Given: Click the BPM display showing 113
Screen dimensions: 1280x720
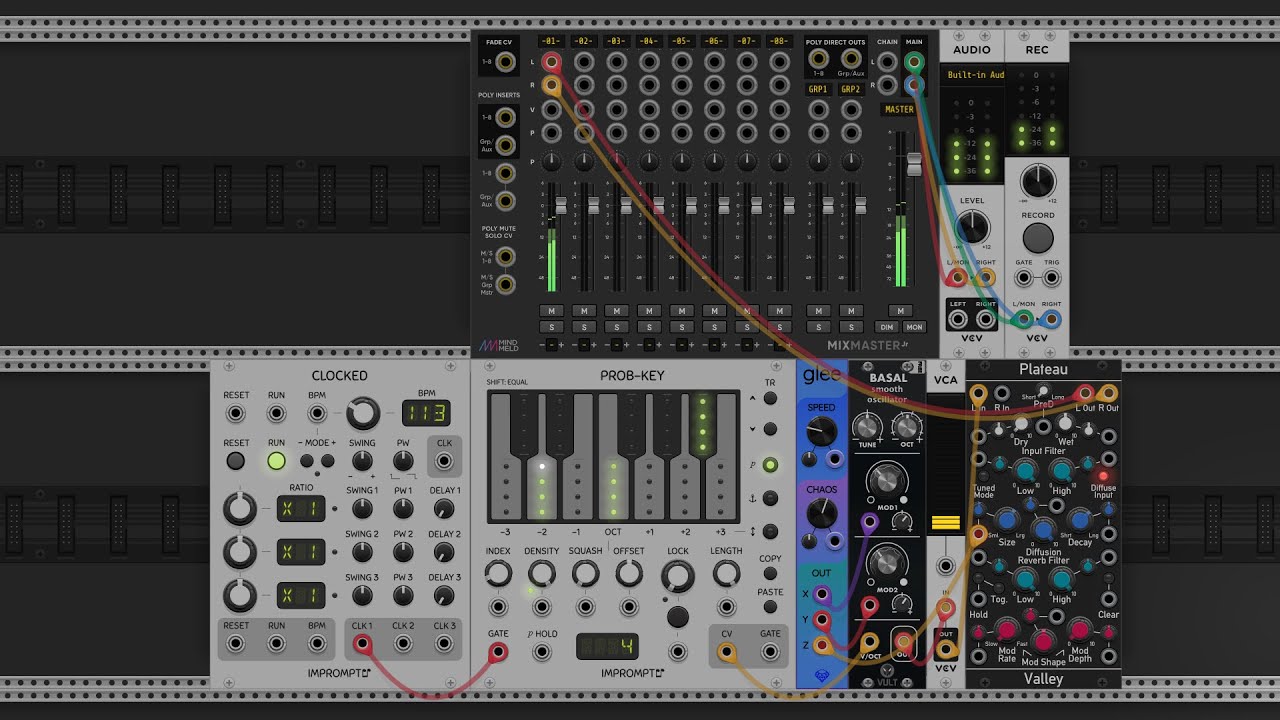Looking at the screenshot, I should point(426,412).
